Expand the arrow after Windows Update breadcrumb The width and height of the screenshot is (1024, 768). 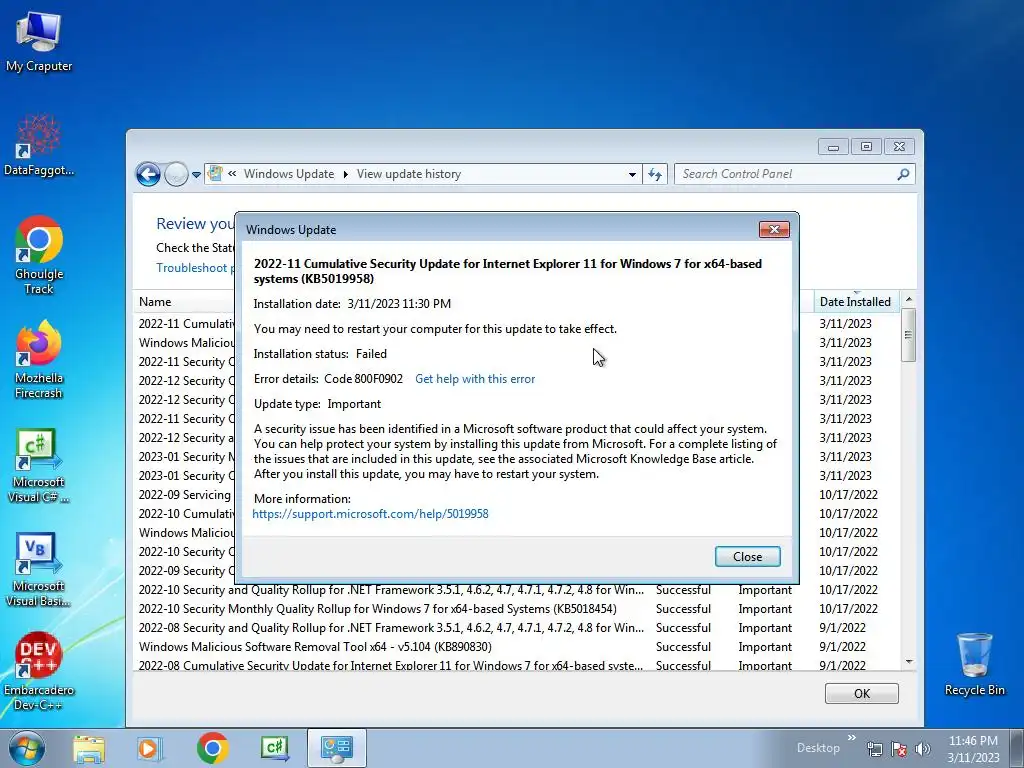(345, 174)
